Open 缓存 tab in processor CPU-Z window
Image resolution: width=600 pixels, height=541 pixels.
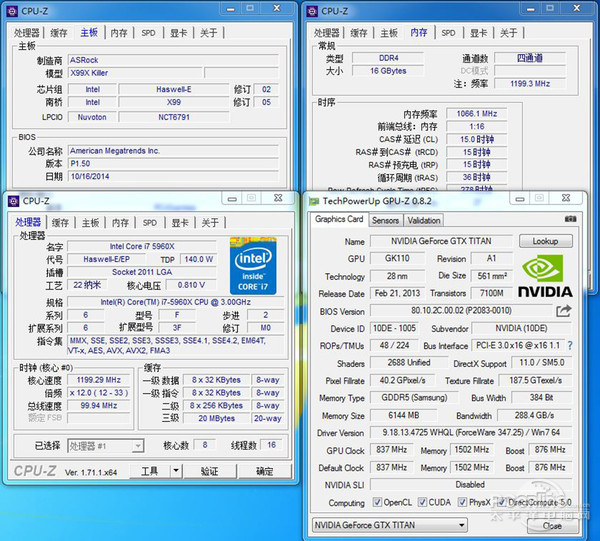60,223
